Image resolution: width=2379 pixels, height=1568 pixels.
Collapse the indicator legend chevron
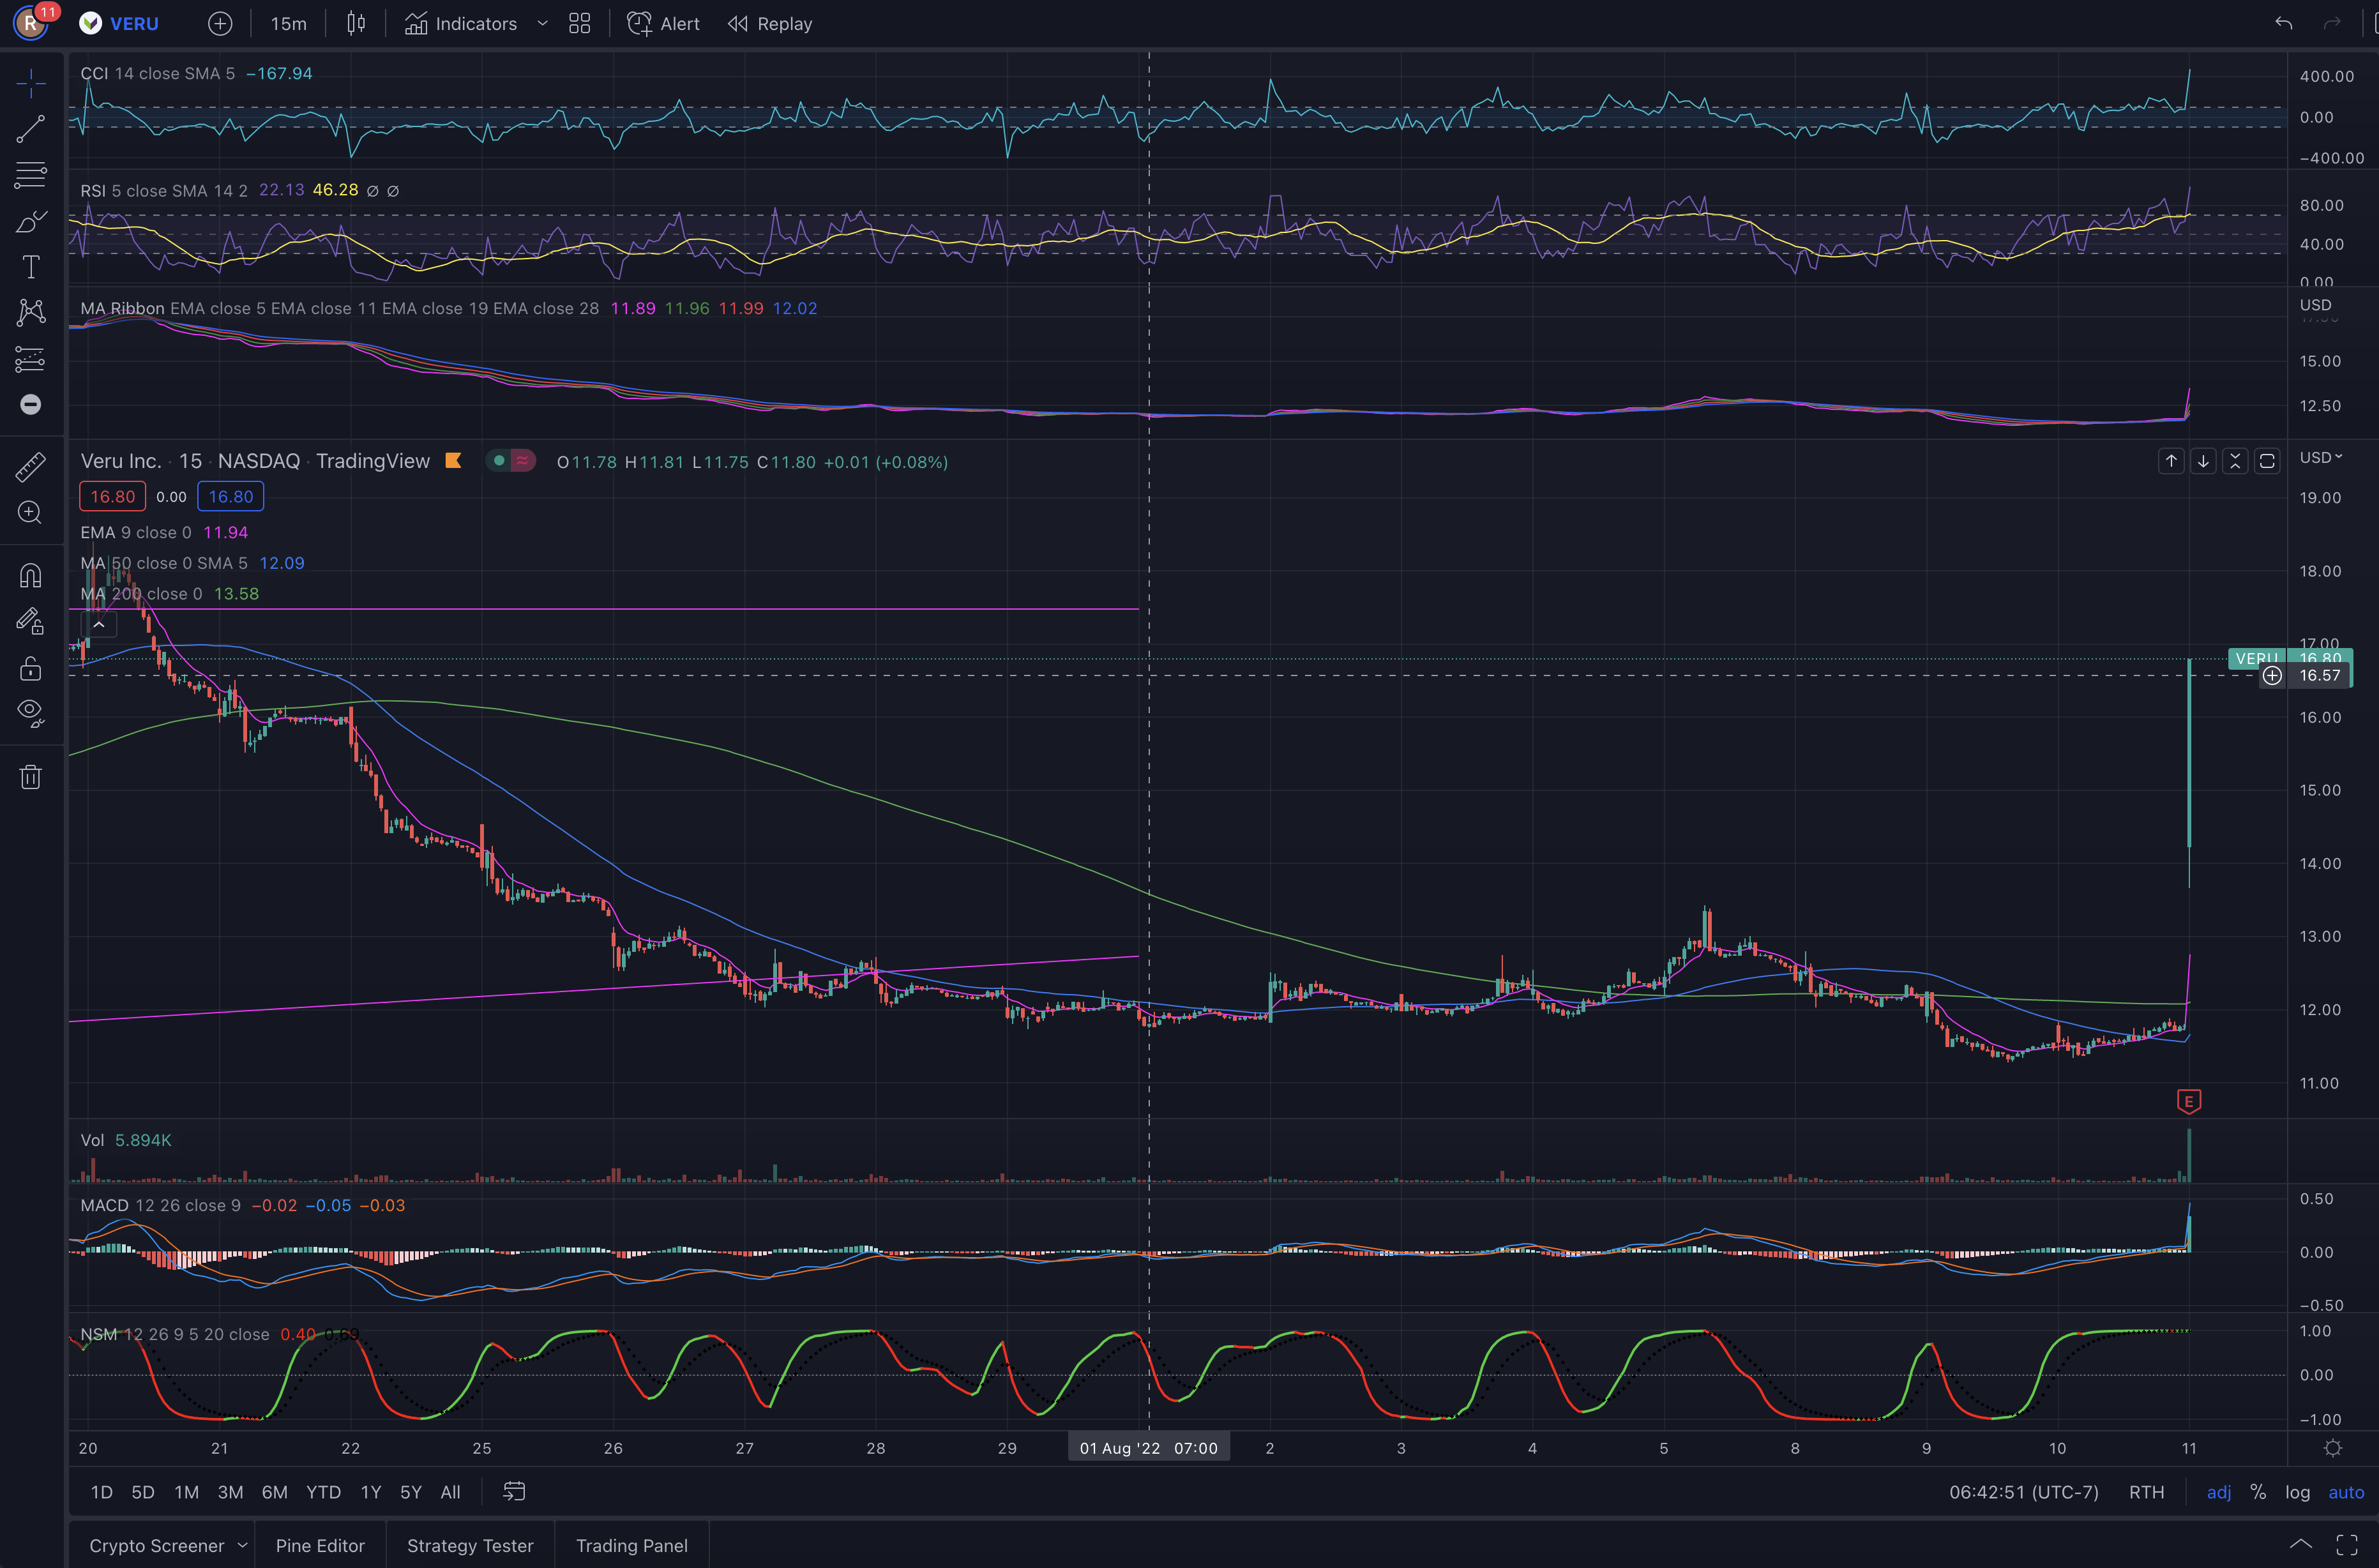tap(99, 625)
